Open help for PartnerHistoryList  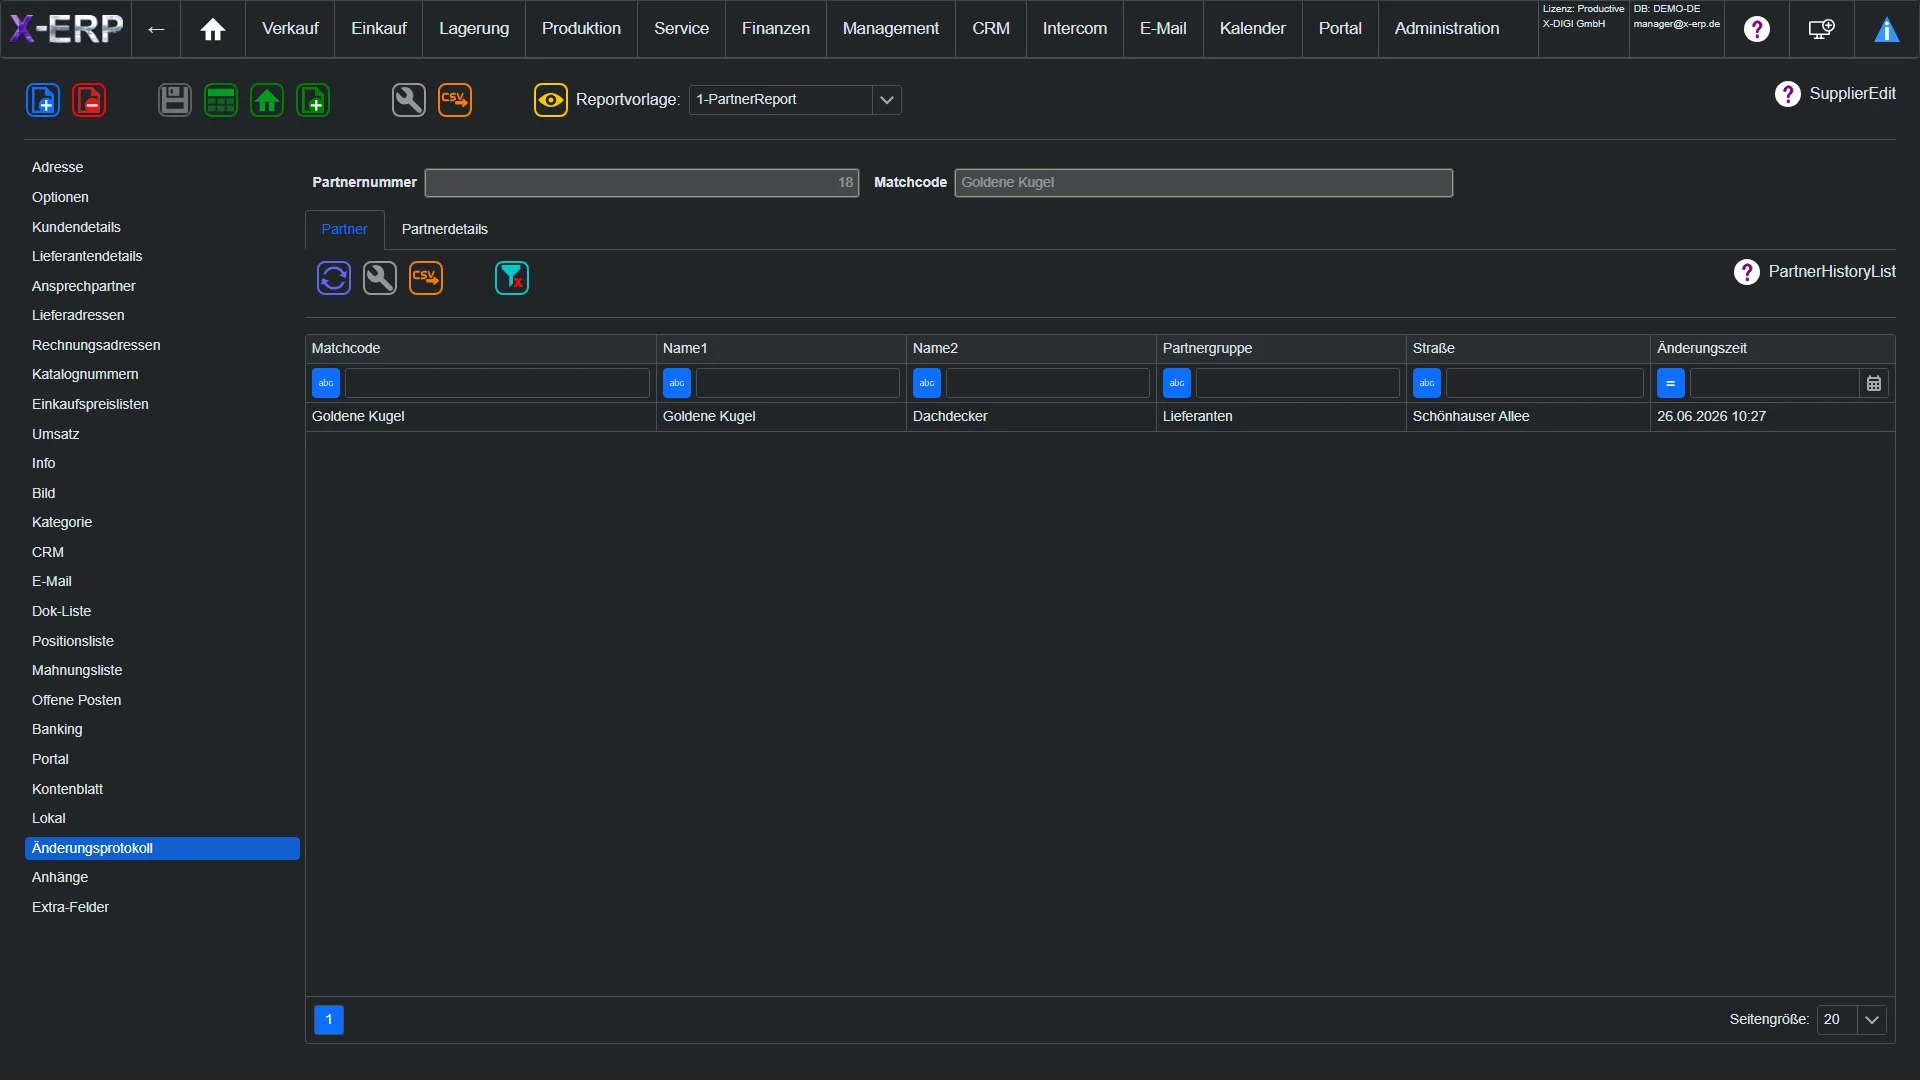pyautogui.click(x=1747, y=272)
